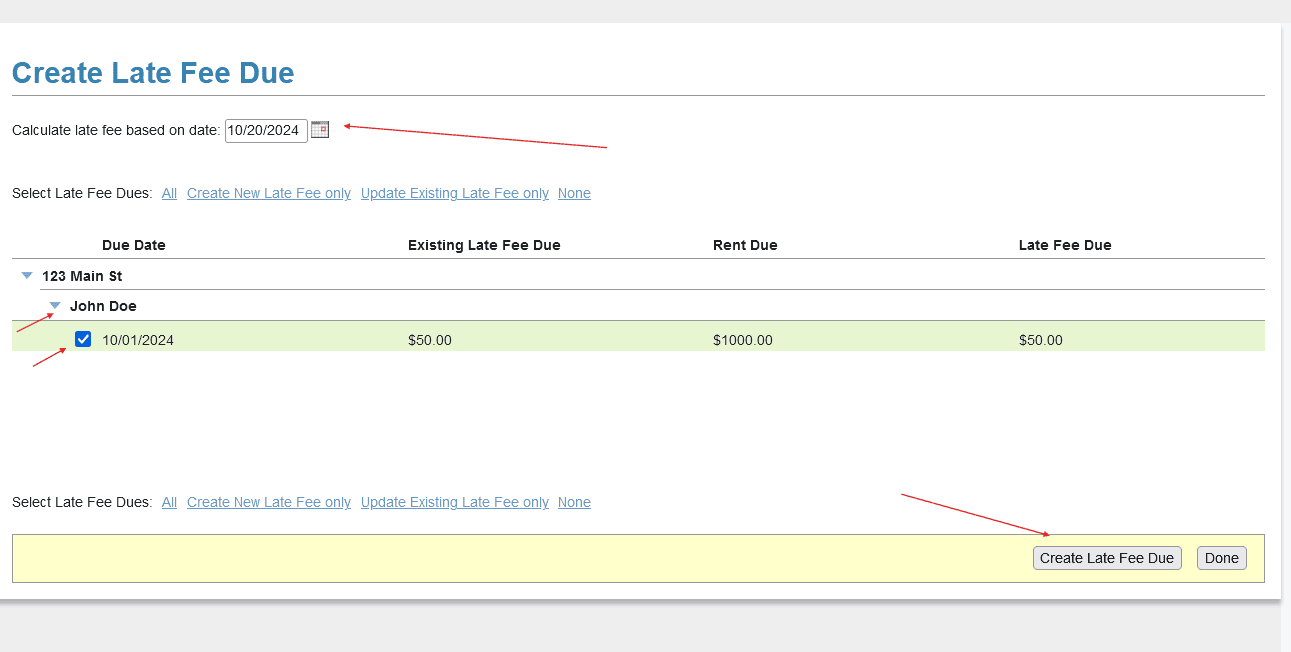
Task: Collapse the 123 Main St group arrow
Action: tap(27, 276)
